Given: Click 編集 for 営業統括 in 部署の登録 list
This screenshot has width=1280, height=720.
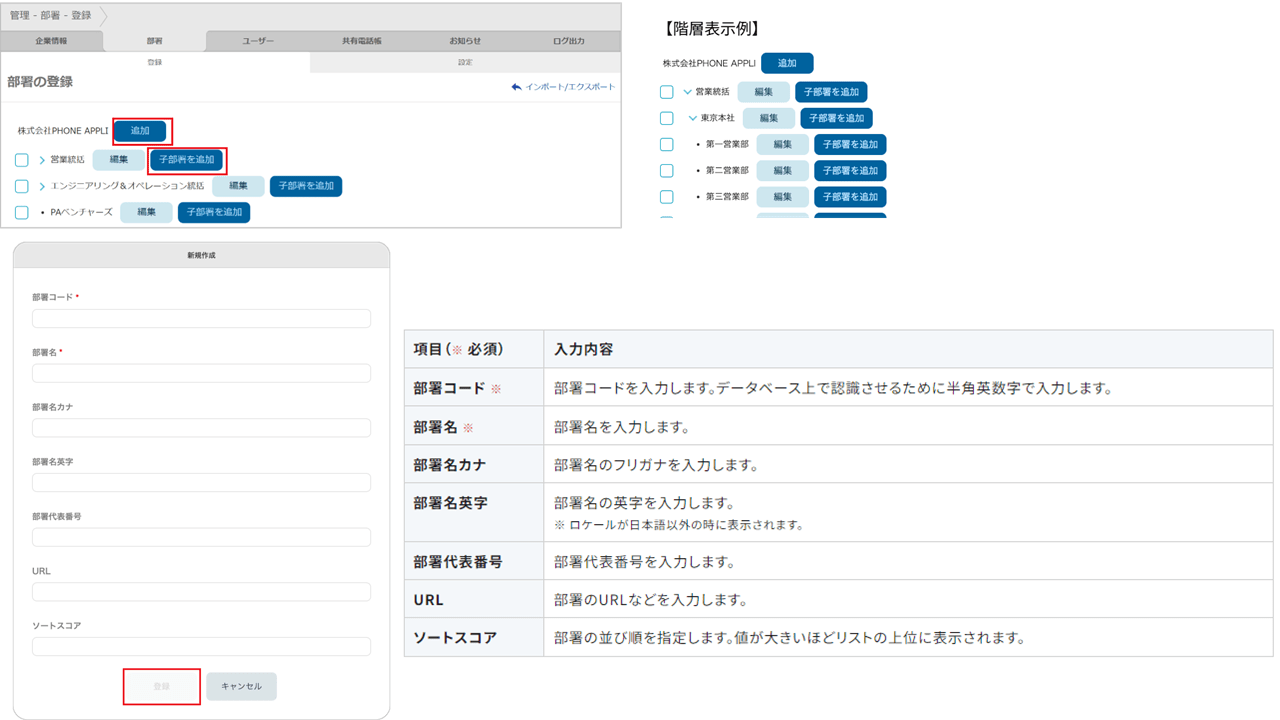Looking at the screenshot, I should [119, 160].
